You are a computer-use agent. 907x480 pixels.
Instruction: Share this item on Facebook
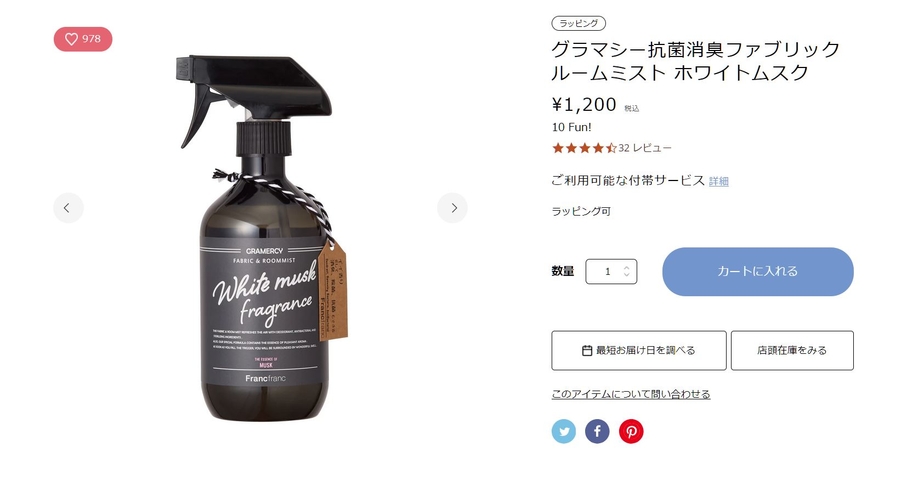coord(597,431)
